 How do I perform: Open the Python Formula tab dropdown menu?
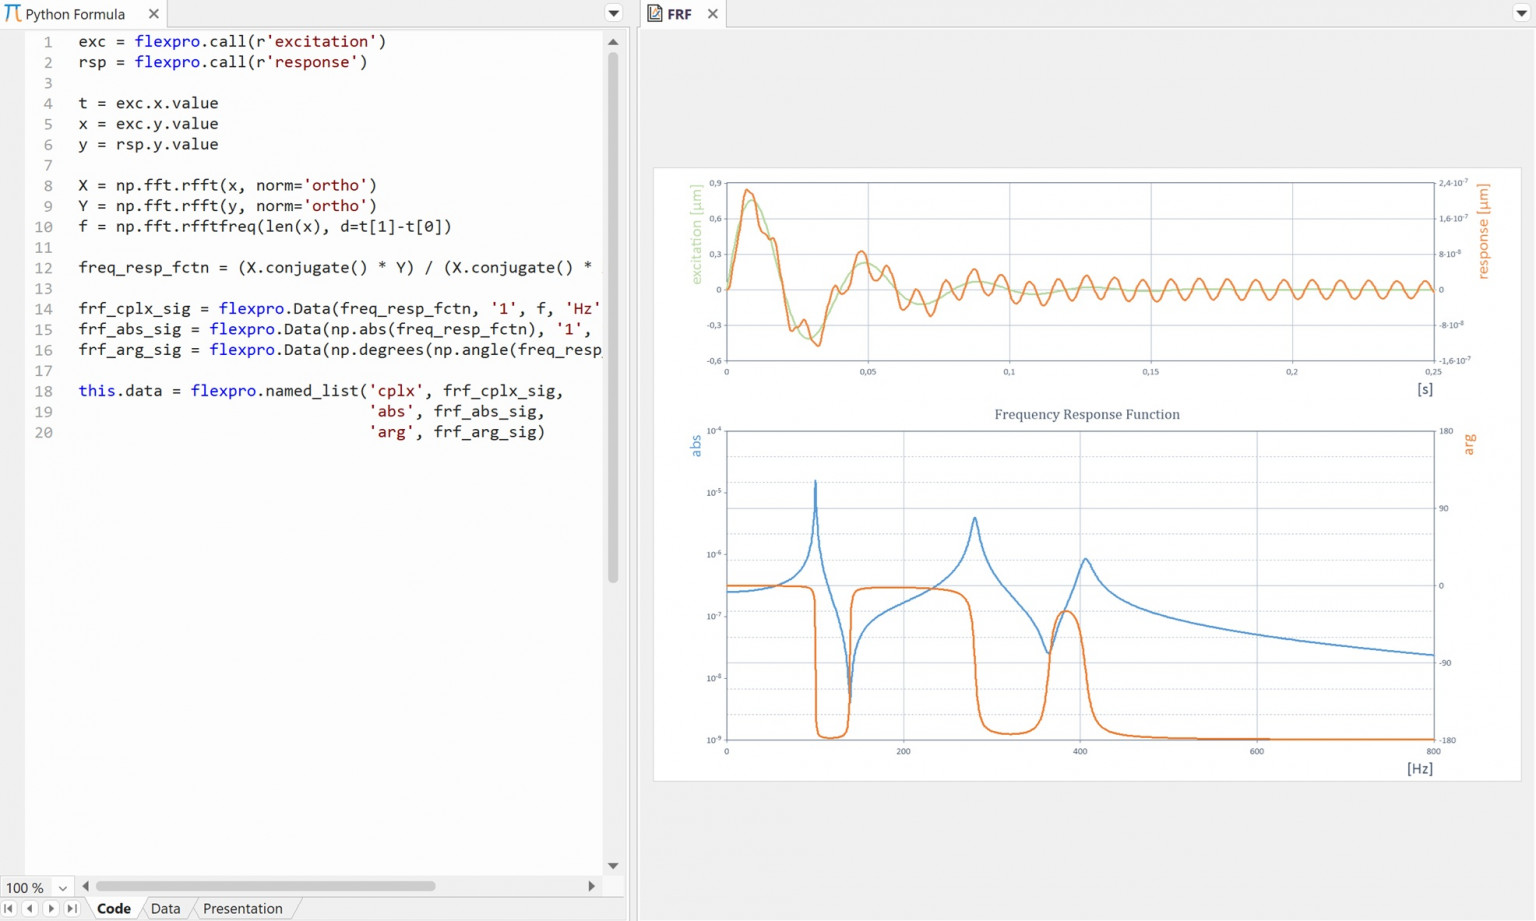(x=612, y=13)
